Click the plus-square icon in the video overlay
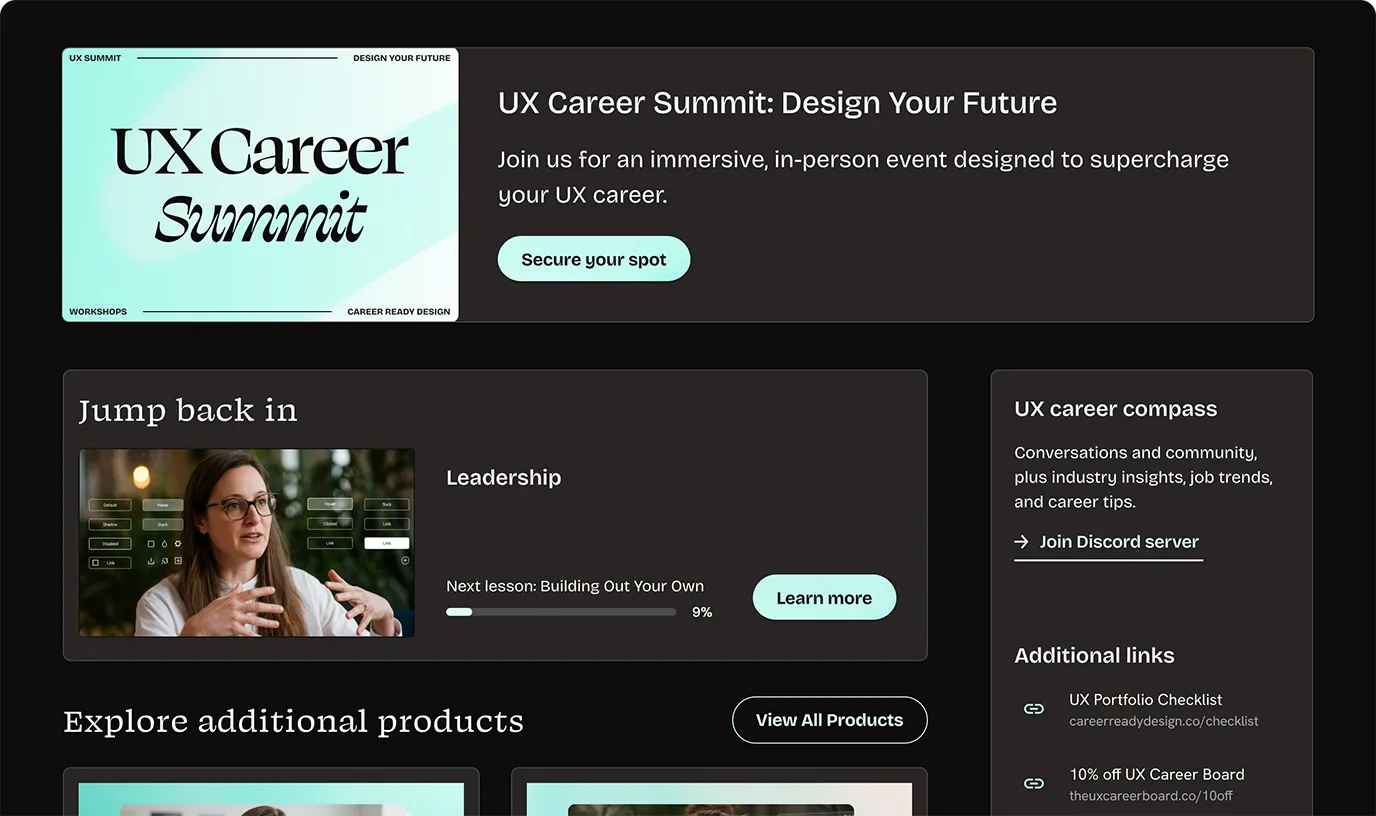Viewport: 1376px width, 816px height. point(178,561)
